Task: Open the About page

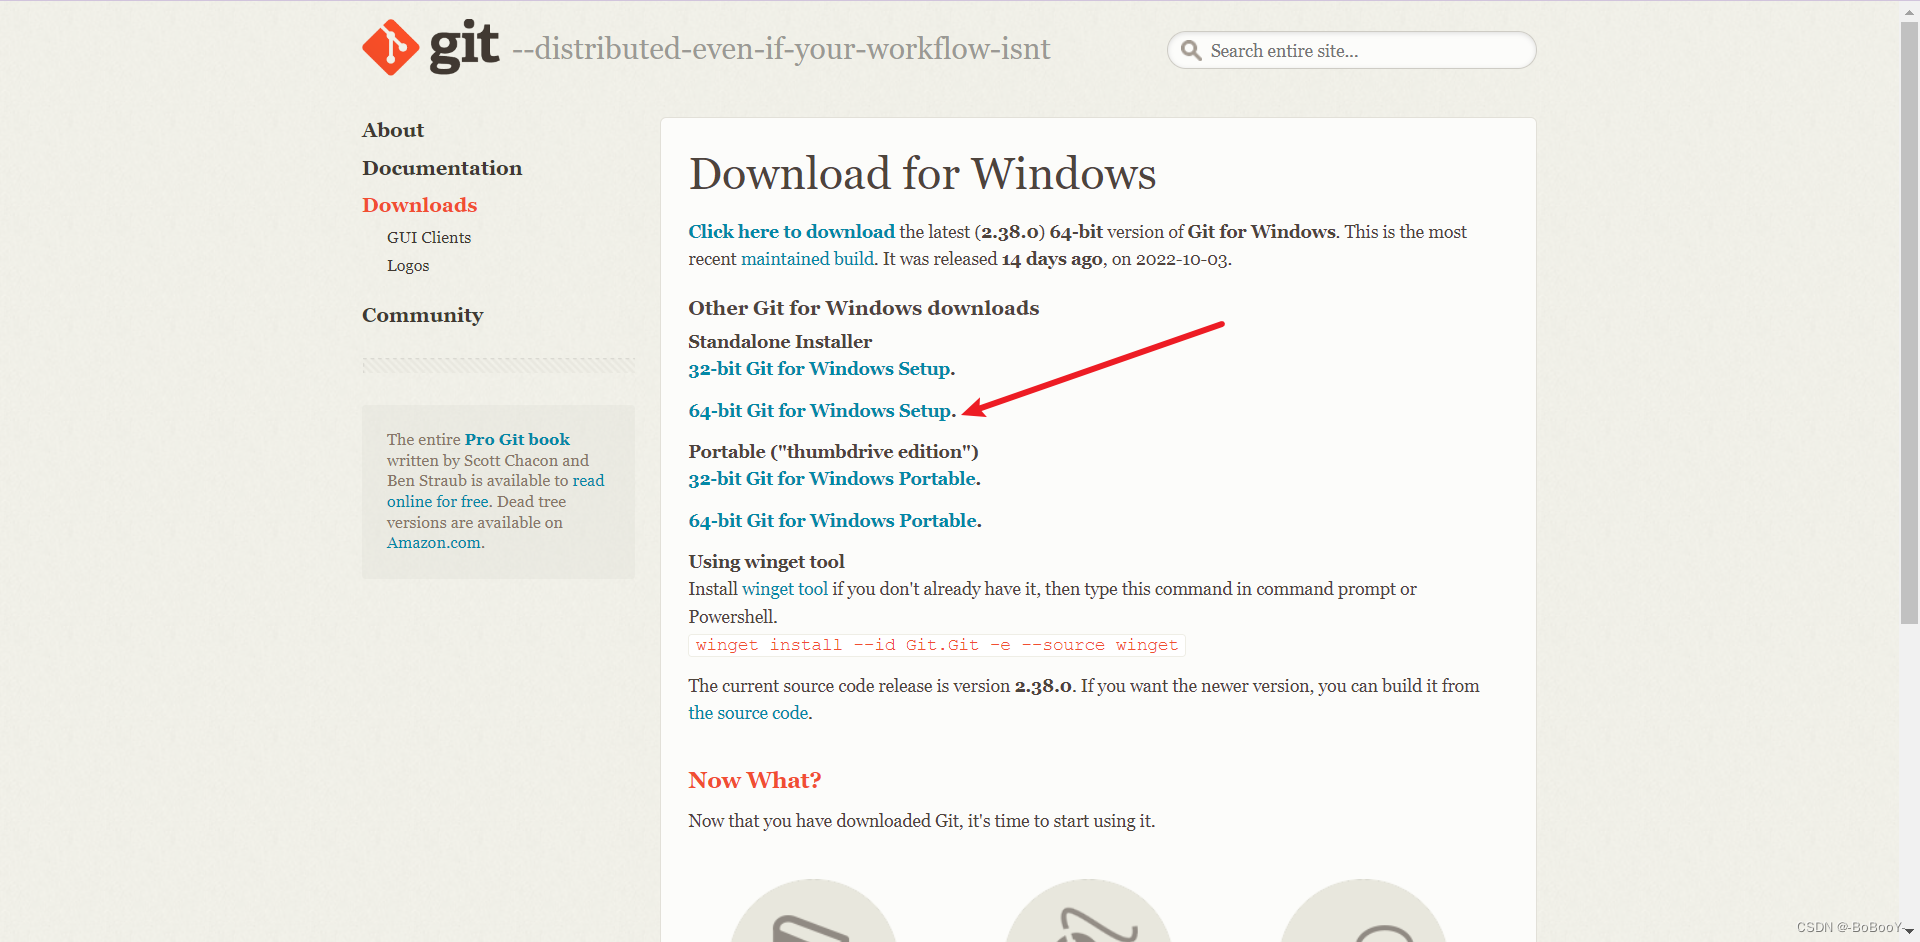Action: 393,130
